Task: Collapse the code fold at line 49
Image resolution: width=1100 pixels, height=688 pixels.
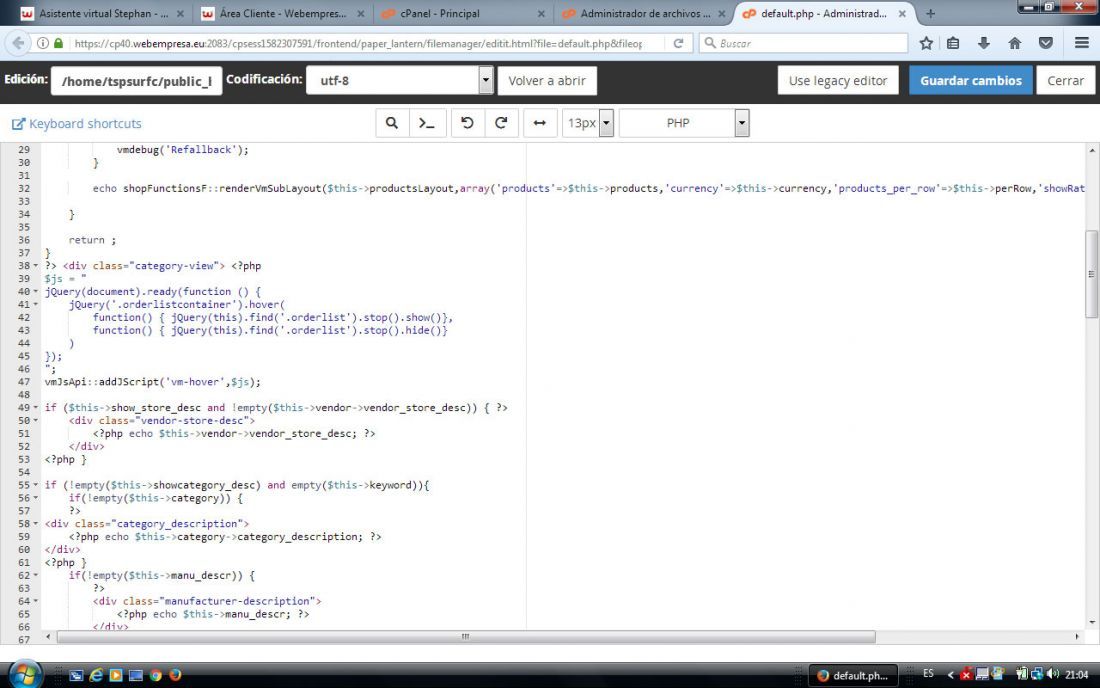Action: pyautogui.click(x=36, y=407)
